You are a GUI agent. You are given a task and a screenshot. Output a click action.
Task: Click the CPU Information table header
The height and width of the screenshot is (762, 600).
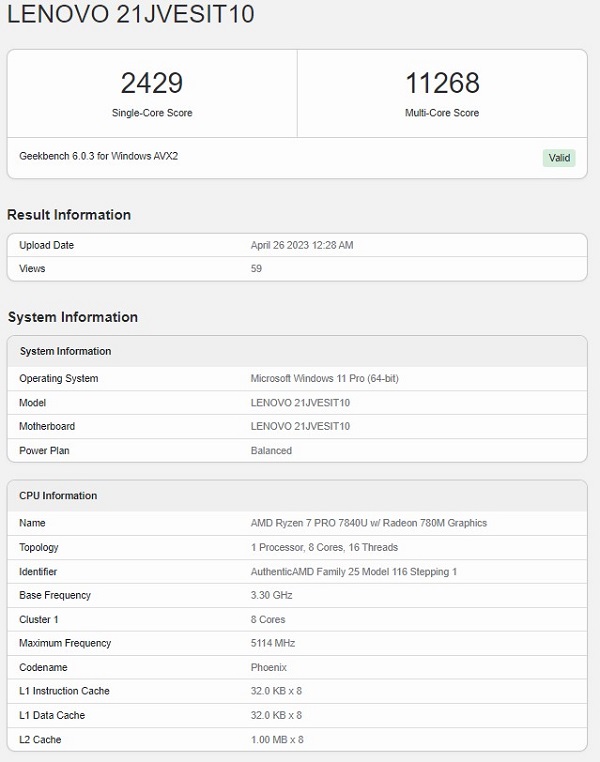(58, 496)
